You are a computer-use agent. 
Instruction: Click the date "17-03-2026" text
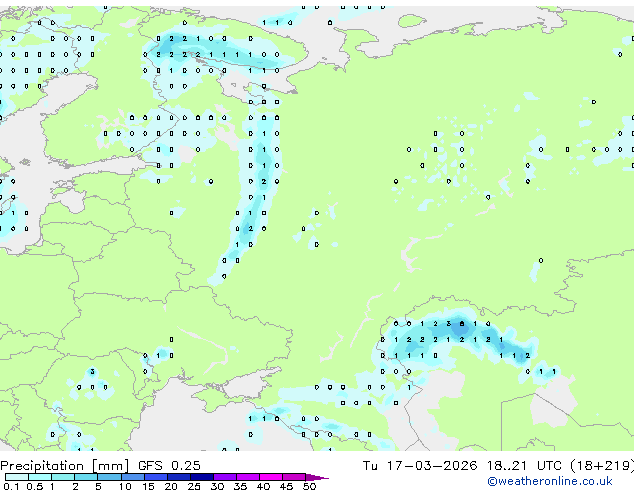432,466
